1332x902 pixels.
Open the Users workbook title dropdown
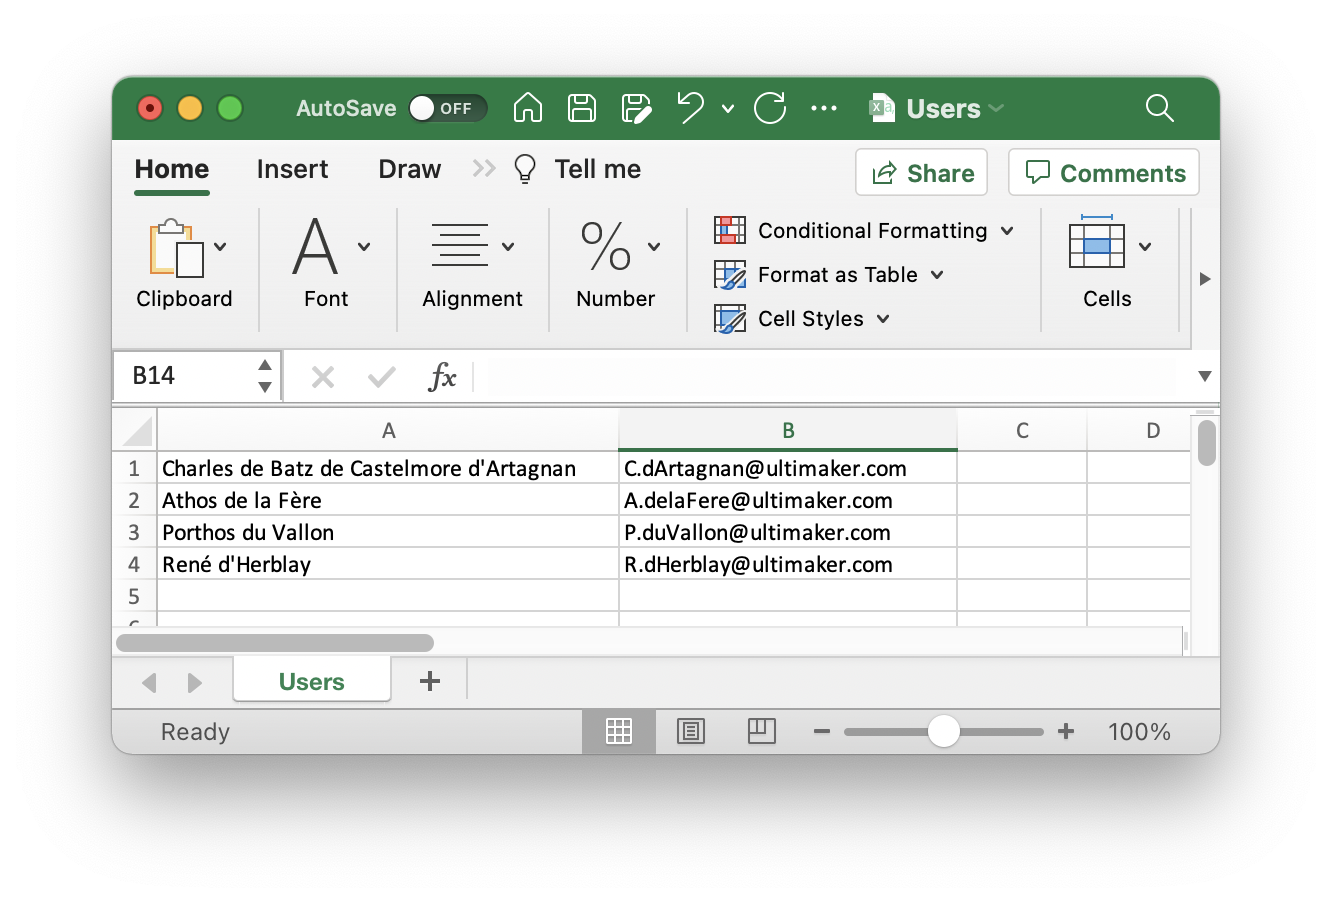click(x=995, y=108)
